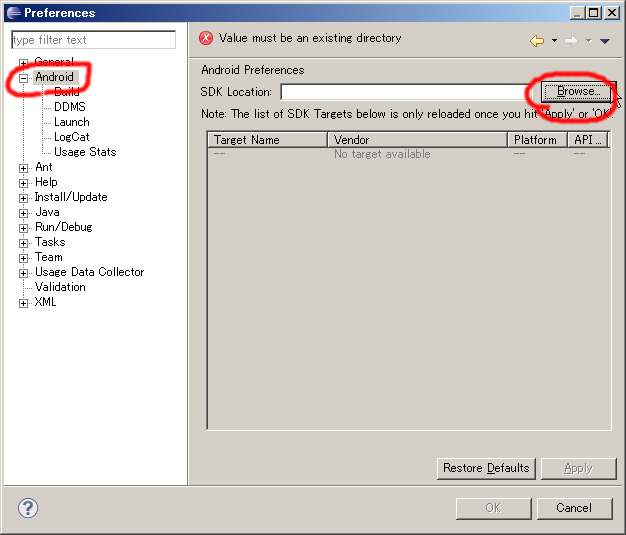Select the Build item under Android

(67, 92)
